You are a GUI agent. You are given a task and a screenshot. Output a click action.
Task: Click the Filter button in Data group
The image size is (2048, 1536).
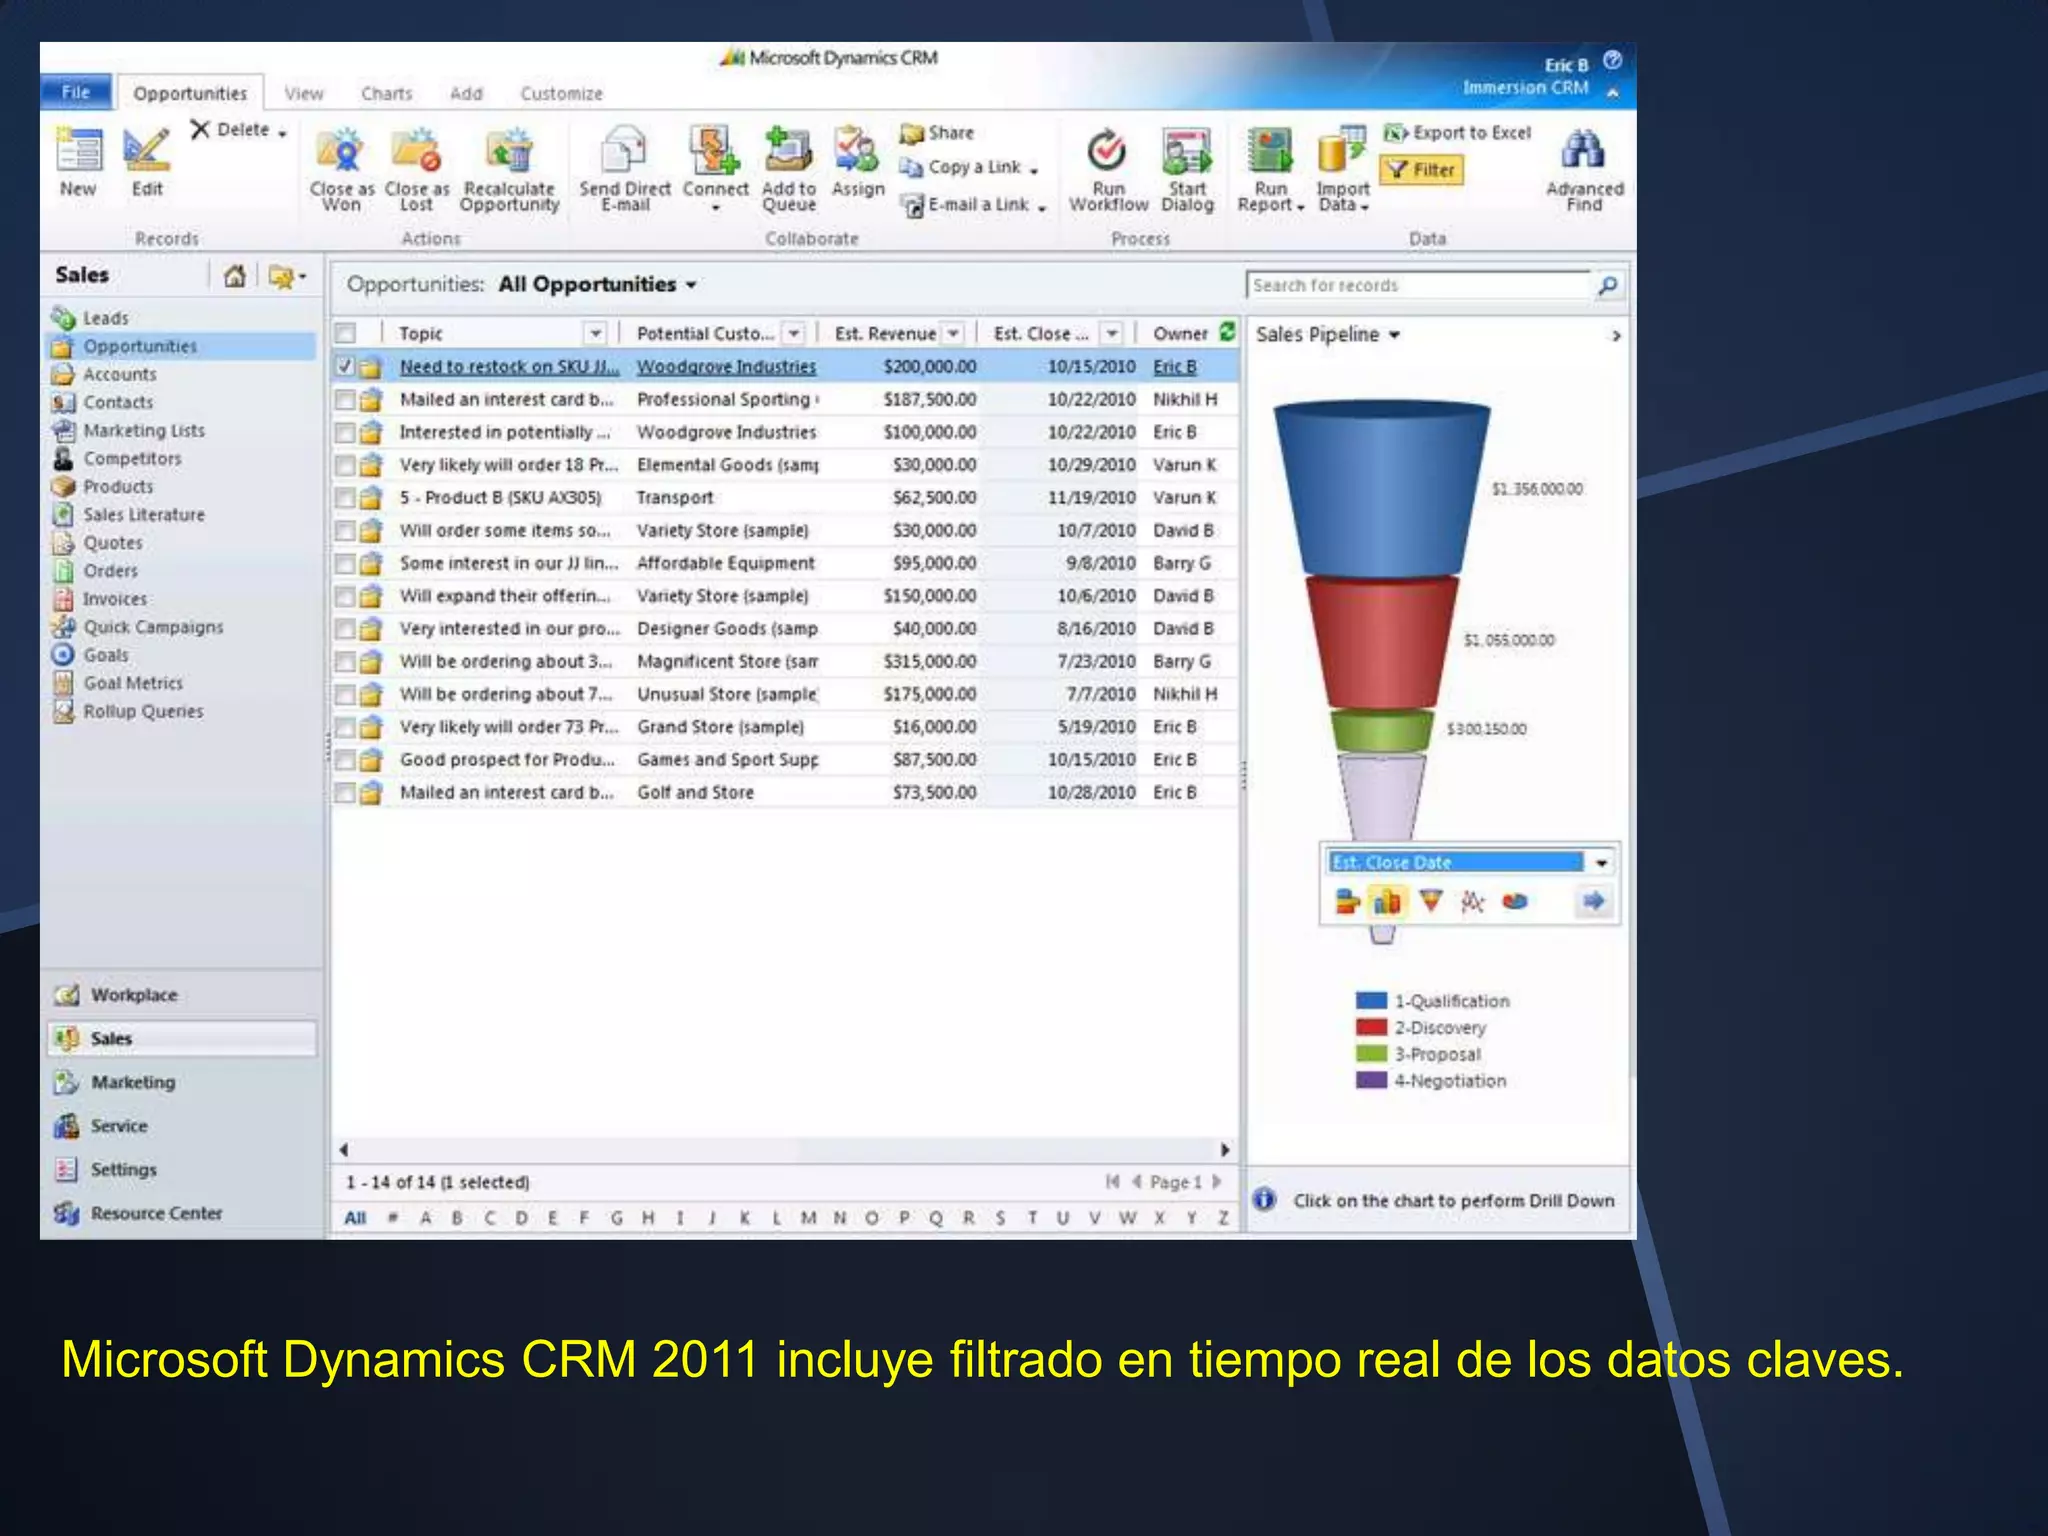tap(1421, 170)
